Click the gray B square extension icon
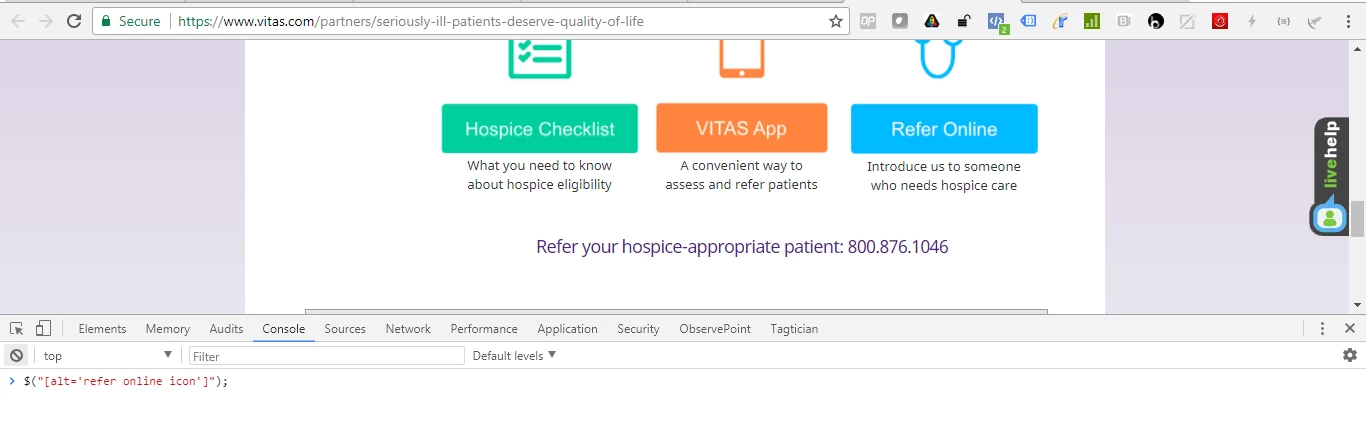 (1124, 20)
